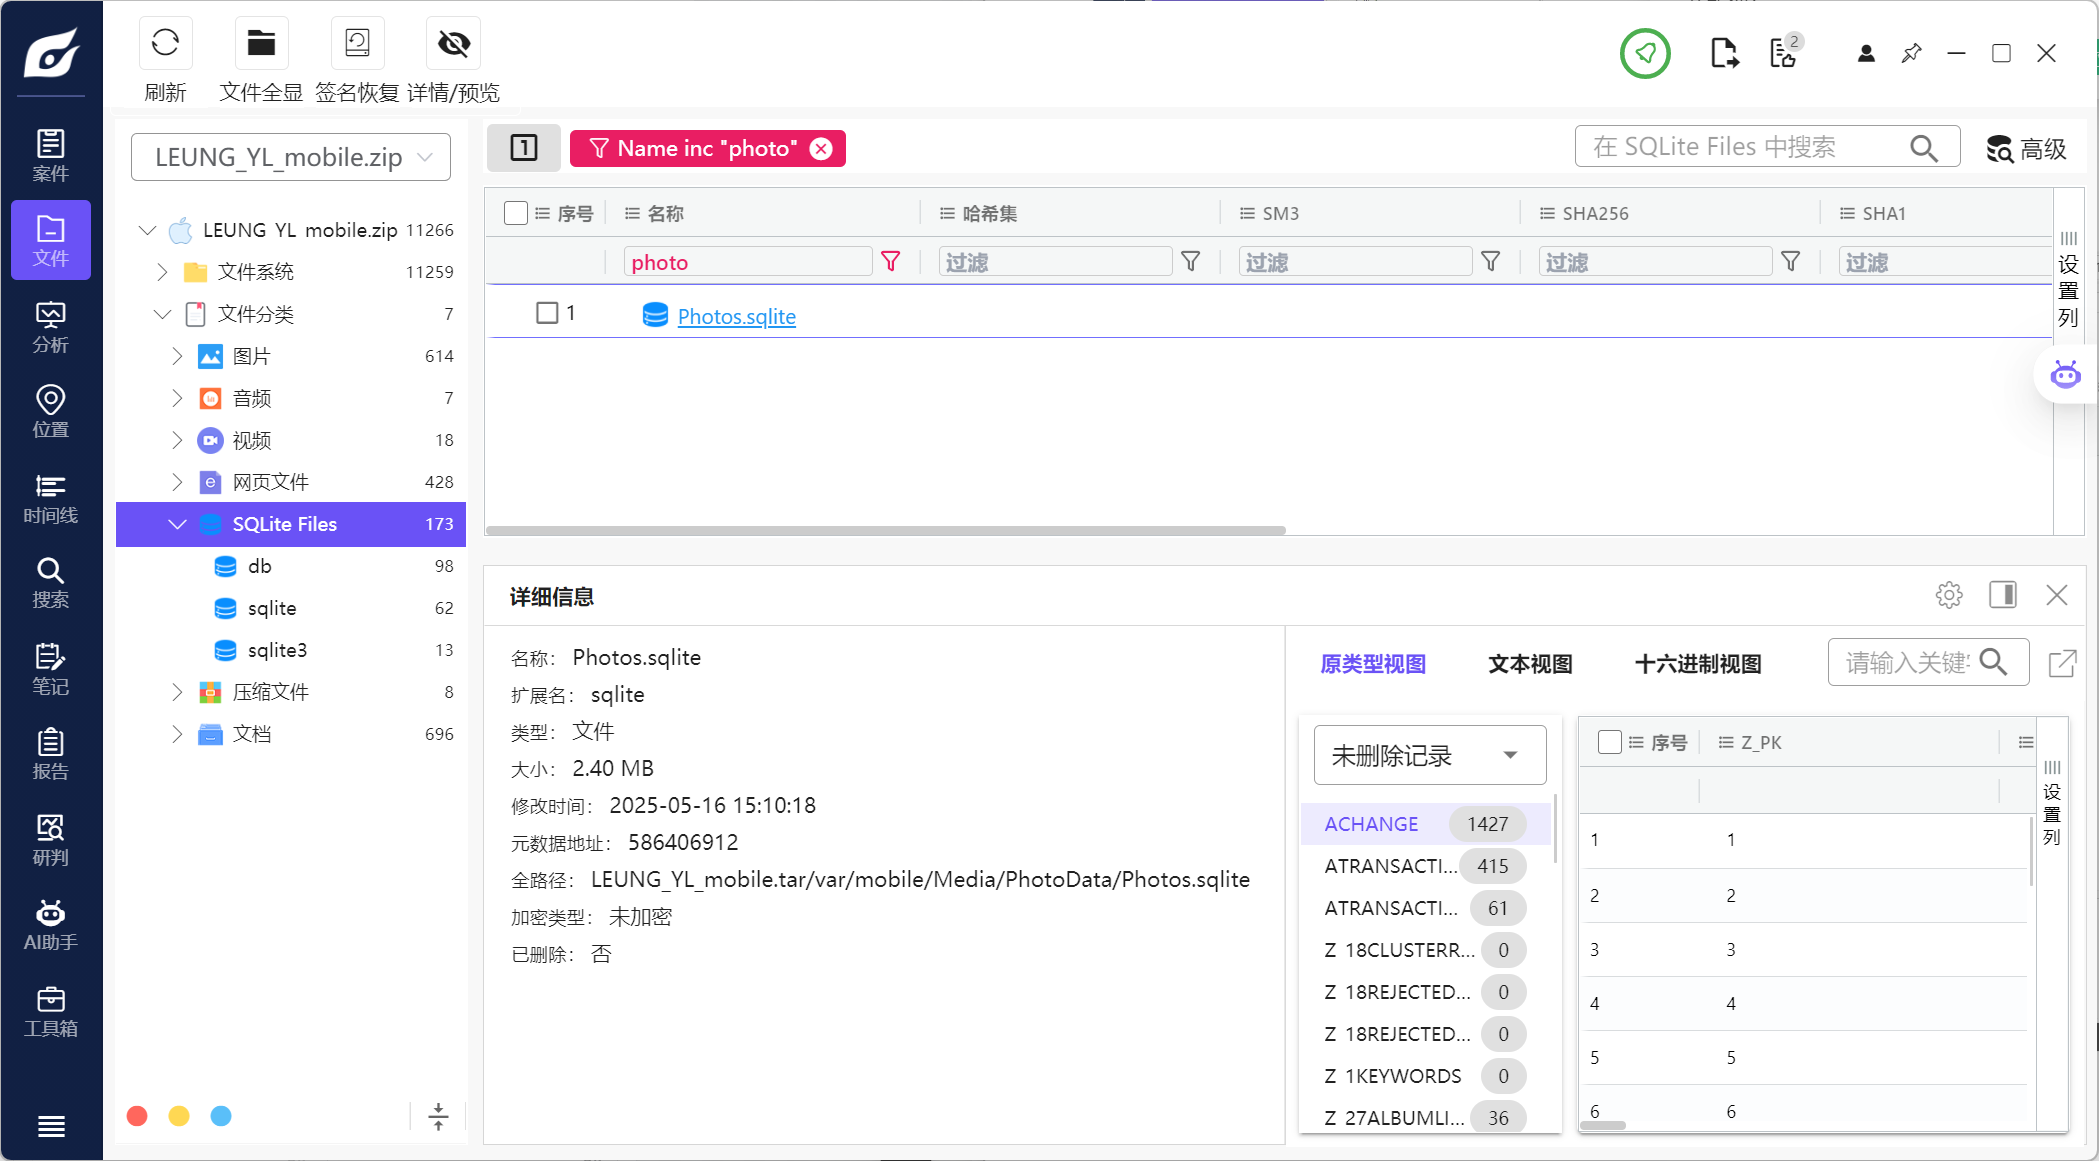Click the floating purple robot assistant icon
Image resolution: width=2099 pixels, height=1161 pixels.
pyautogui.click(x=2065, y=375)
